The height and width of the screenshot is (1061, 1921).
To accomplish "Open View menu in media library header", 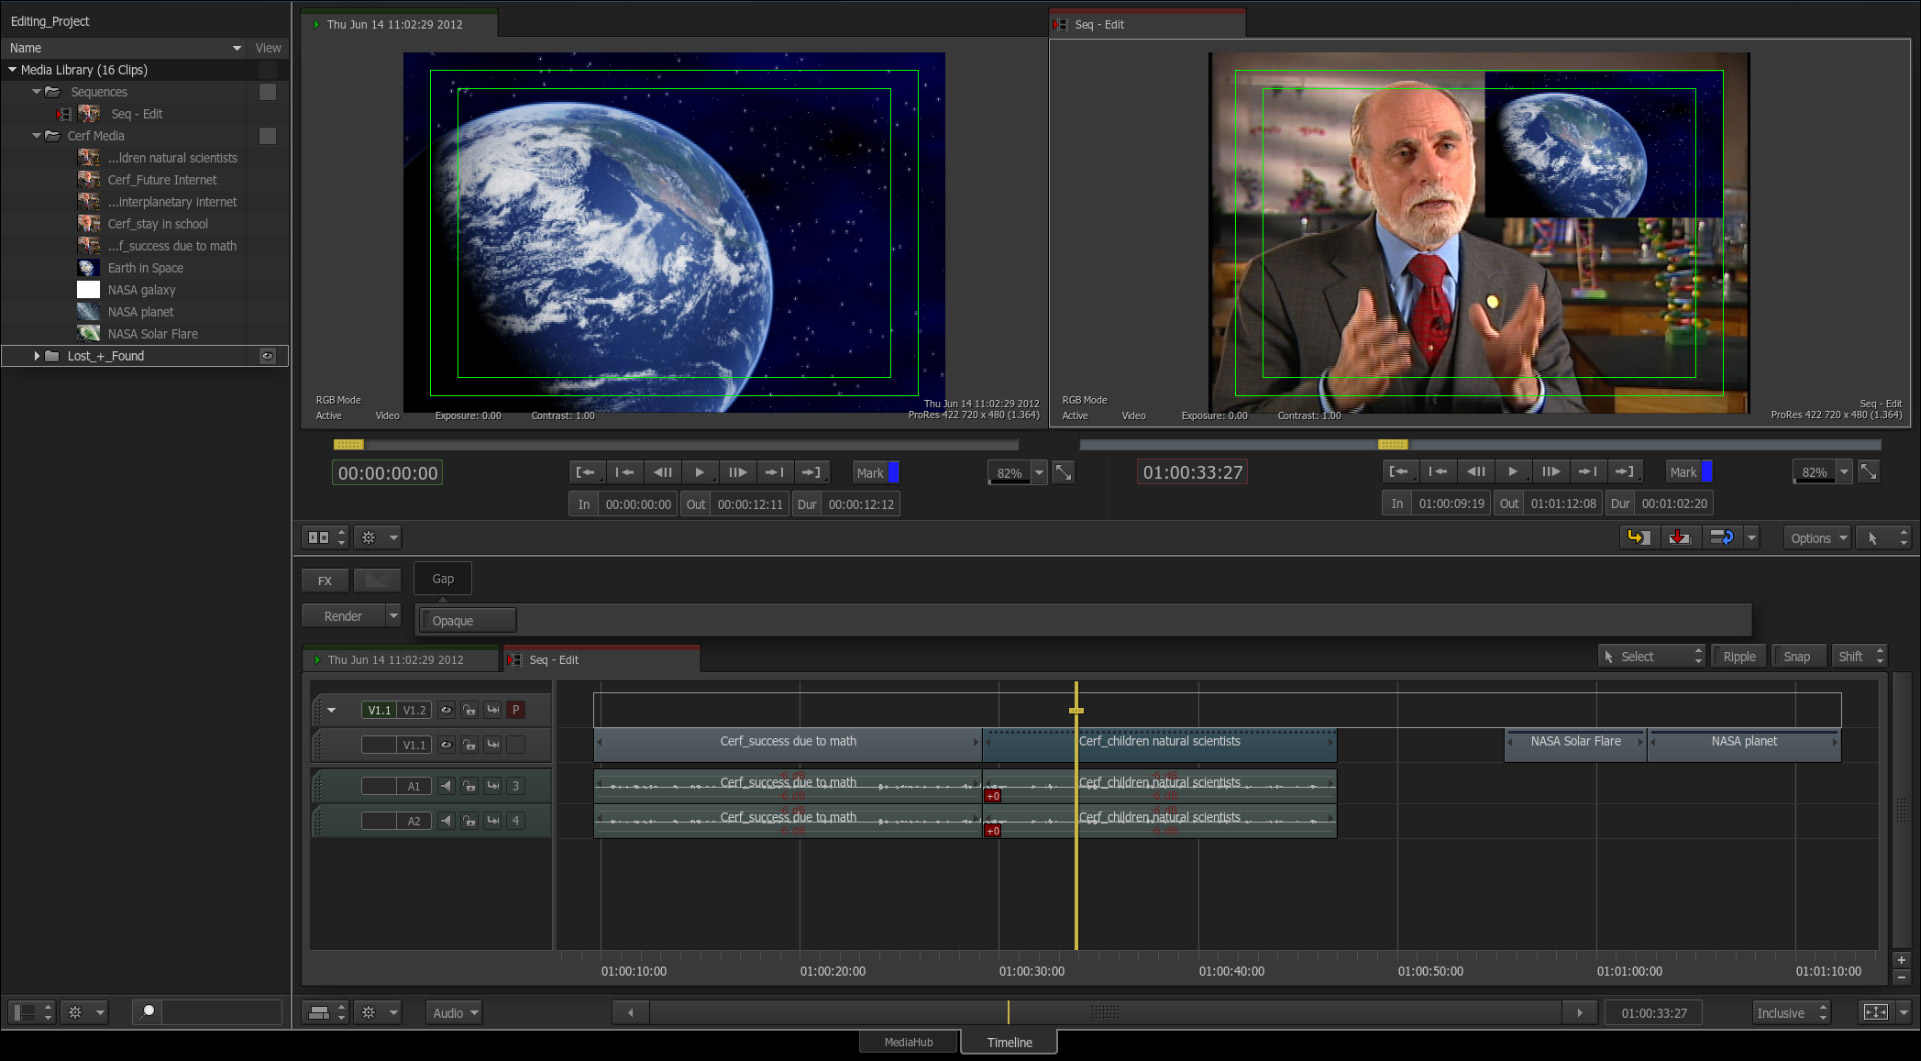I will (x=268, y=48).
